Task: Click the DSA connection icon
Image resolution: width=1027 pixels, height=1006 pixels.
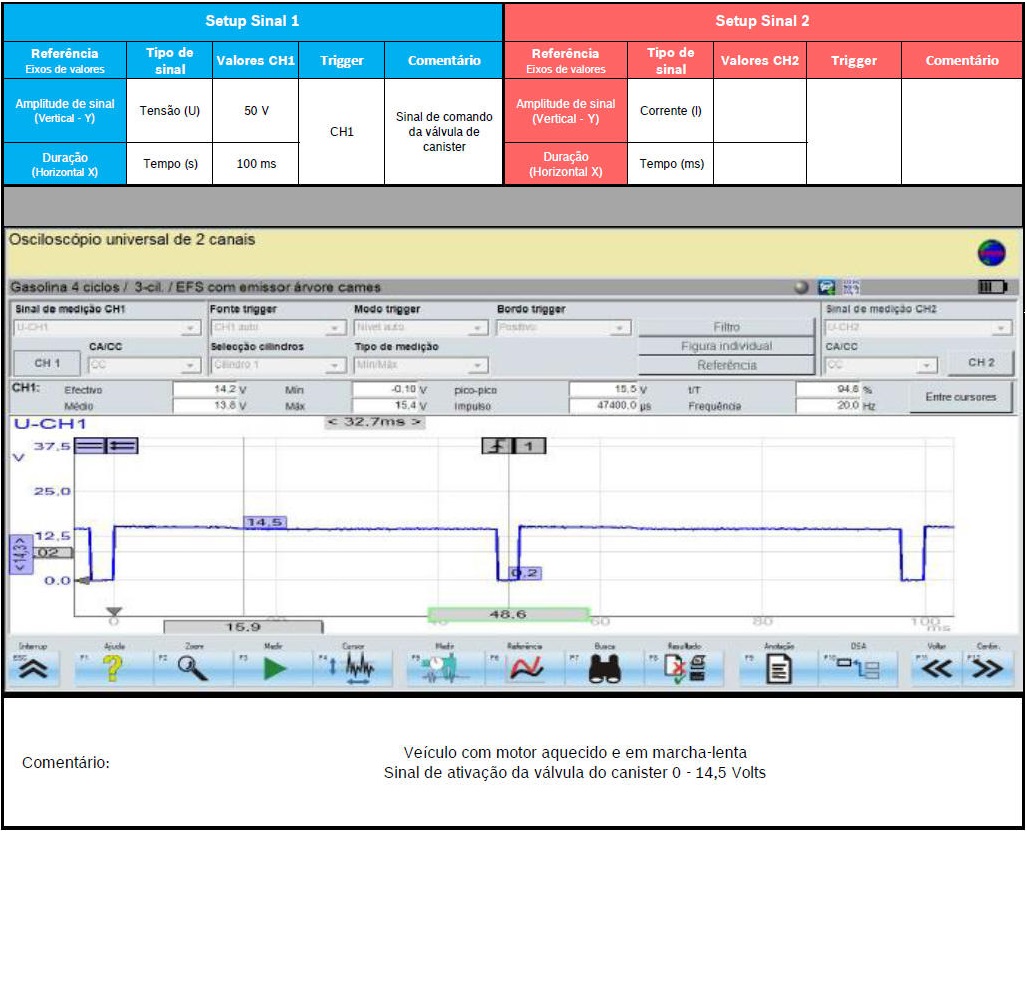Action: tap(859, 669)
